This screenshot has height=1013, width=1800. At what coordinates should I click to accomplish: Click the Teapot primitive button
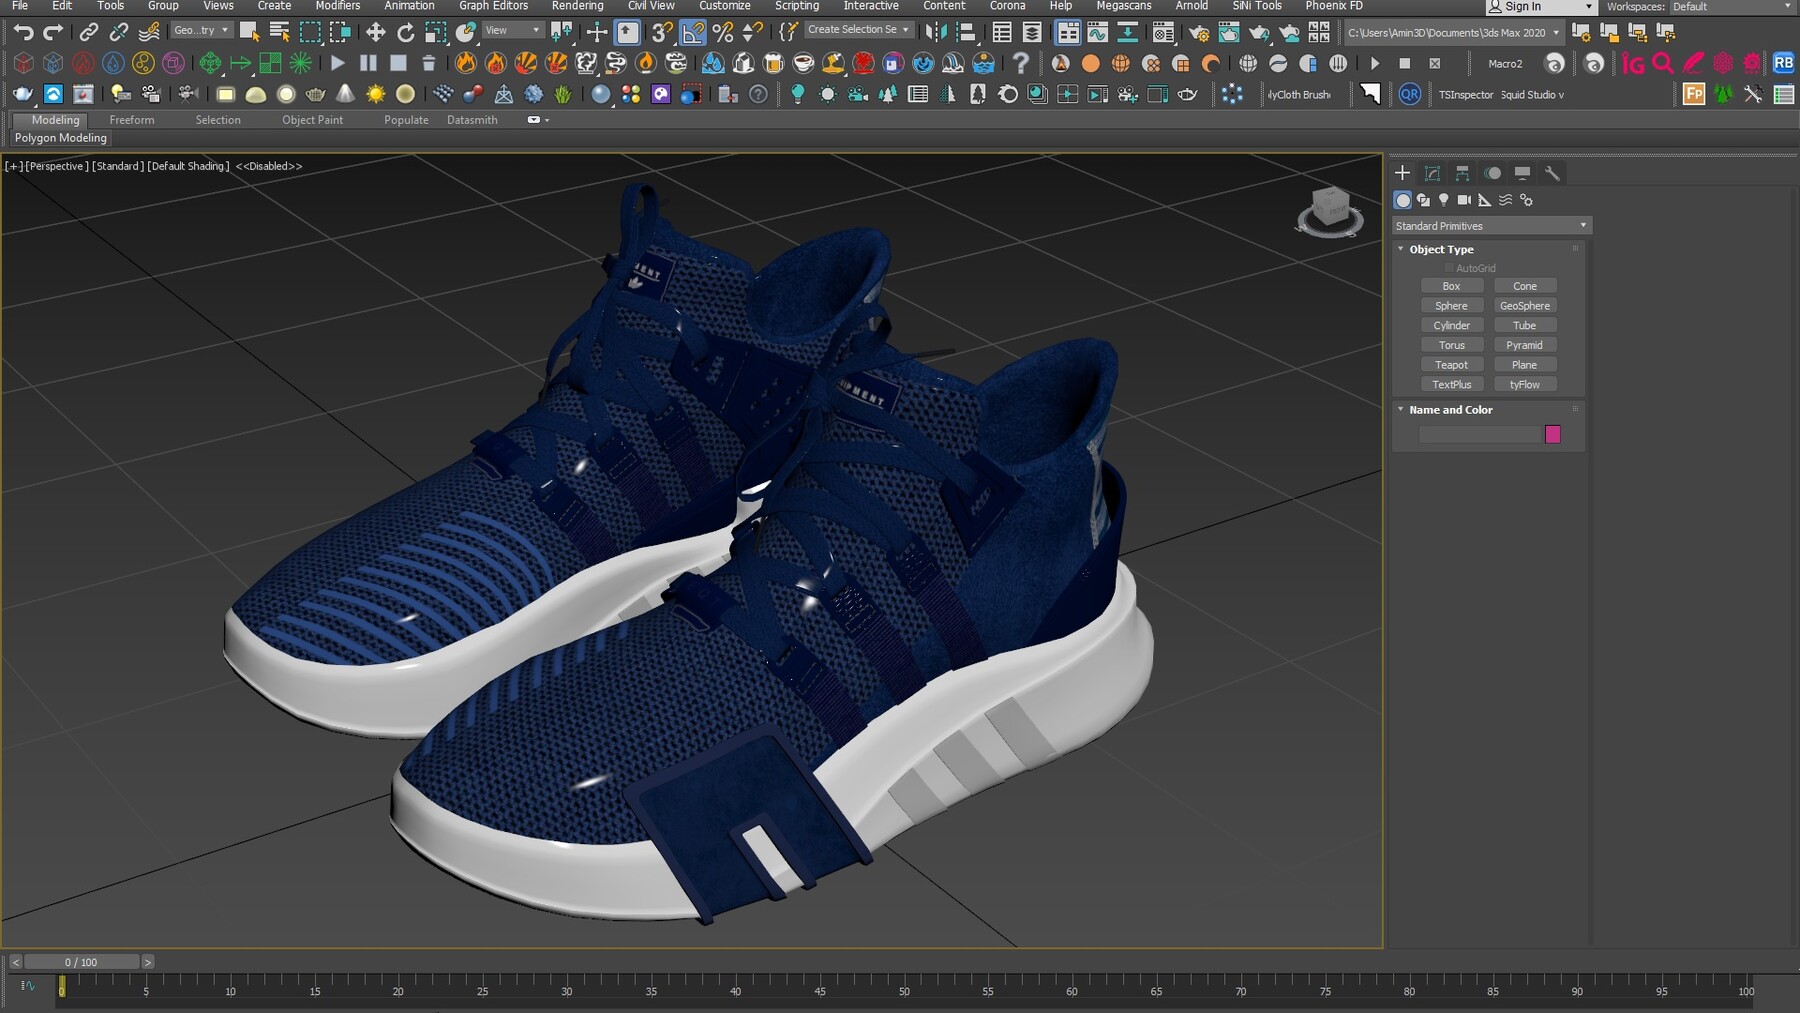1452,364
